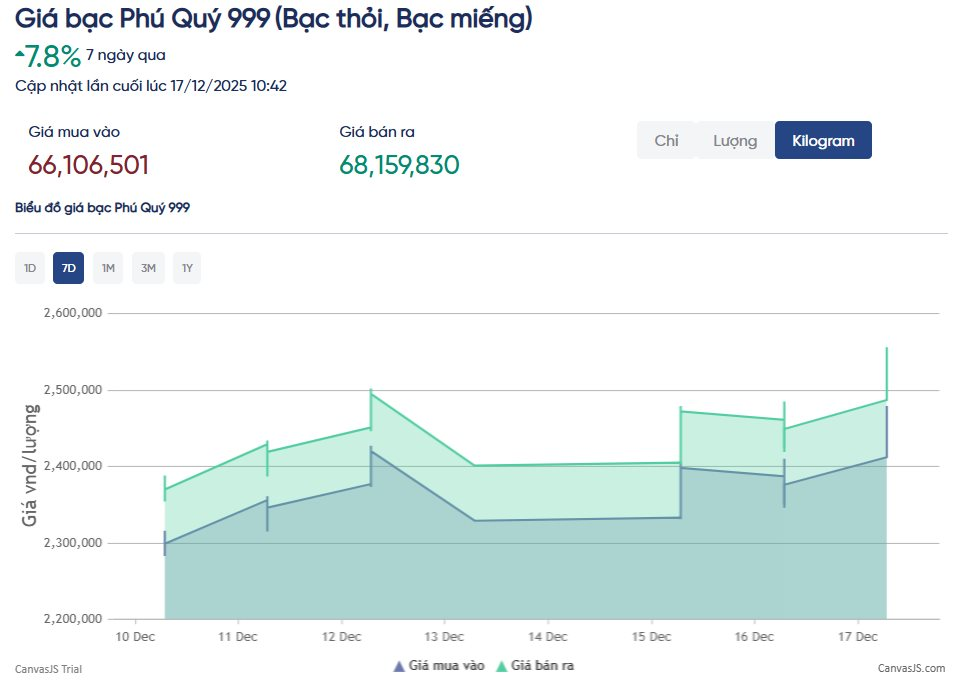This screenshot has height=684, width=954.
Task: Click the Giá bạc Phú Quý 999 page title
Action: [273, 18]
